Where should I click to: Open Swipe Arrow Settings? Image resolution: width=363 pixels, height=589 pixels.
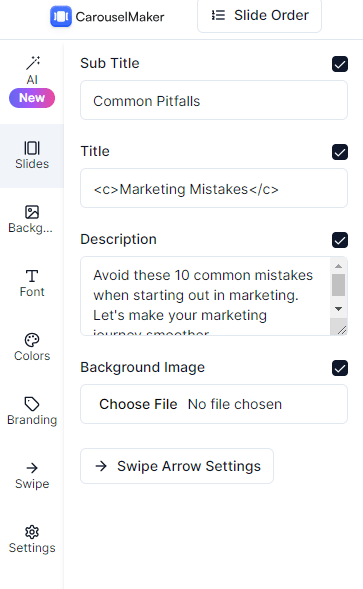tap(177, 466)
